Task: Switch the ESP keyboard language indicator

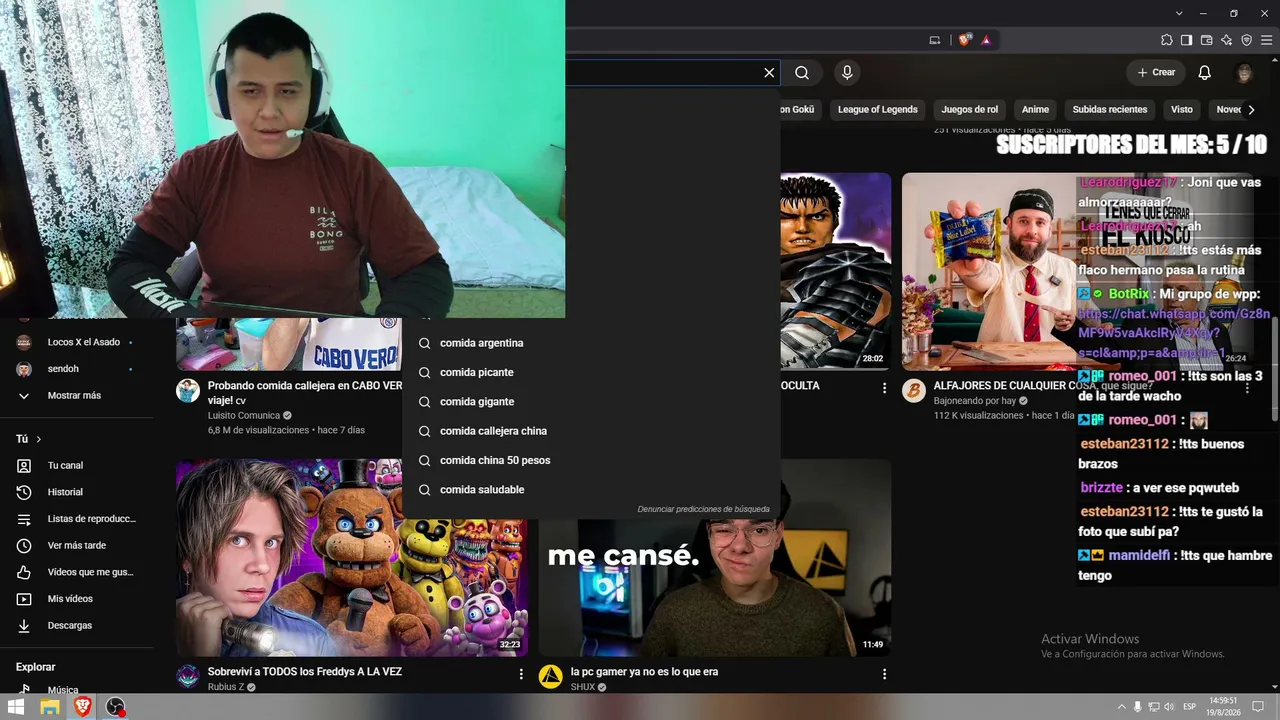Action: [1190, 707]
